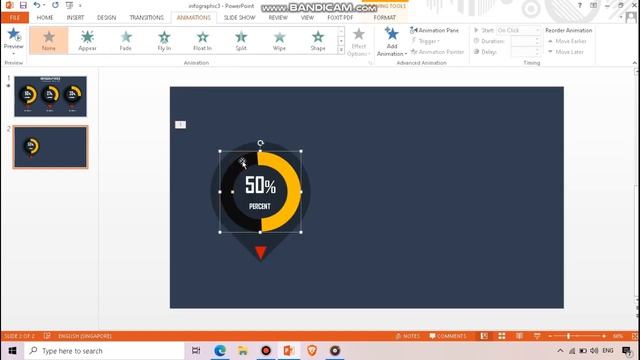Viewport: 640px width, 360px height.
Task: Apply the Fade animation
Action: point(126,40)
